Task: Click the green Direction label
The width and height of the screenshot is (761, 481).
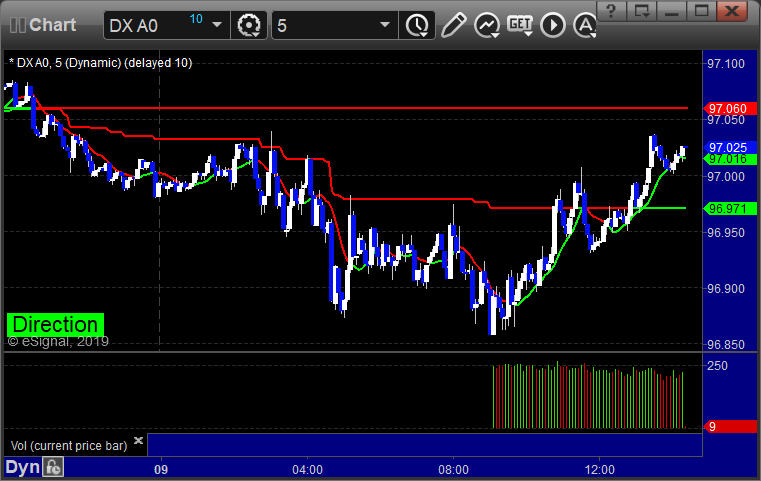Action: 55,325
